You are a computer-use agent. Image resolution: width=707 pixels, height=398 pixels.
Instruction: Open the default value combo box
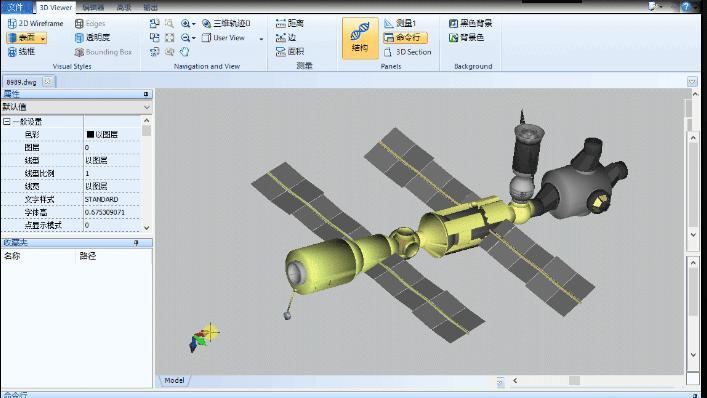click(x=77, y=107)
